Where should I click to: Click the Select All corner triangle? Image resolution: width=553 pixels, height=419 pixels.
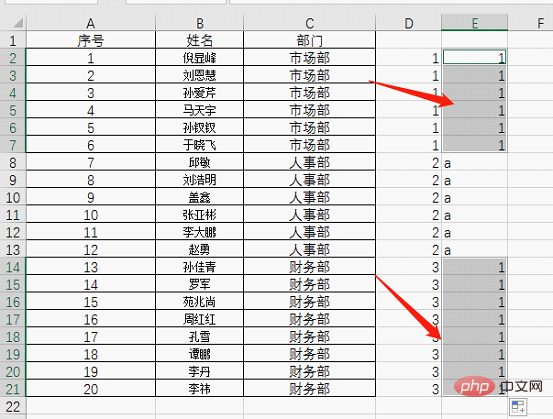click(18, 23)
